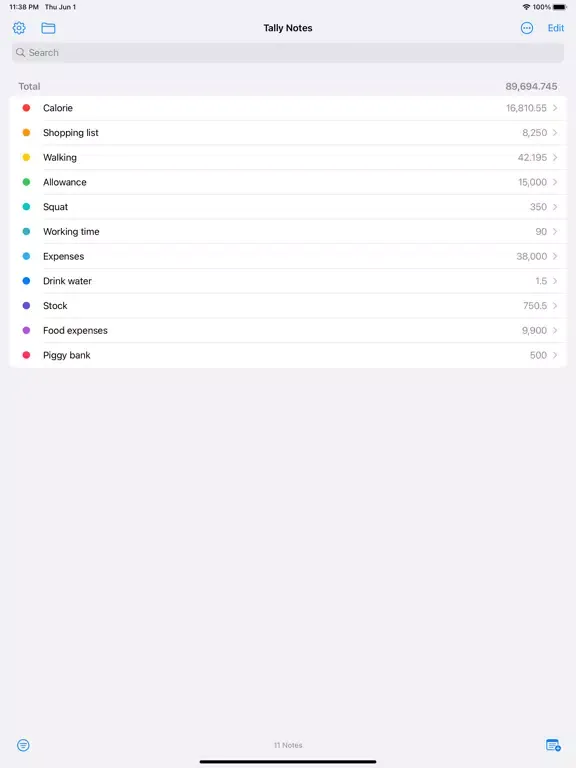This screenshot has height=768, width=576.
Task: Open the settings gear icon
Action: pyautogui.click(x=19, y=28)
